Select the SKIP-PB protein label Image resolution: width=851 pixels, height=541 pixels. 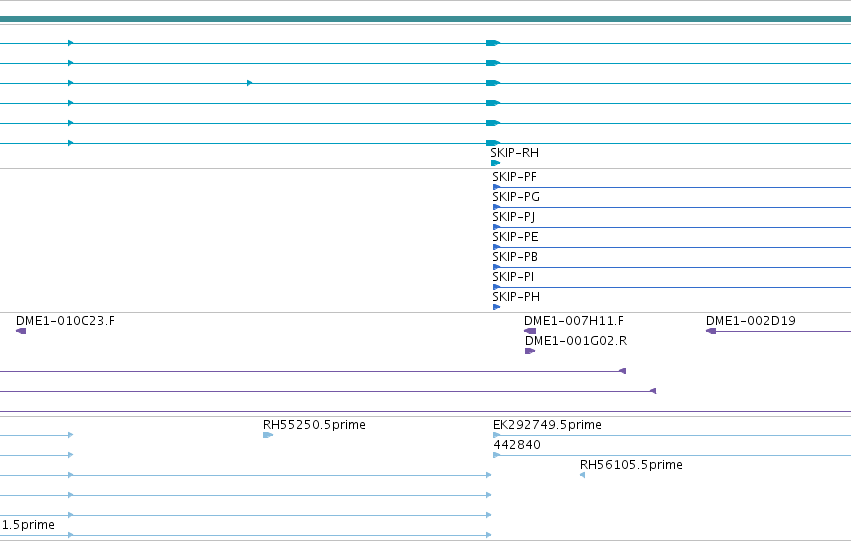point(515,257)
